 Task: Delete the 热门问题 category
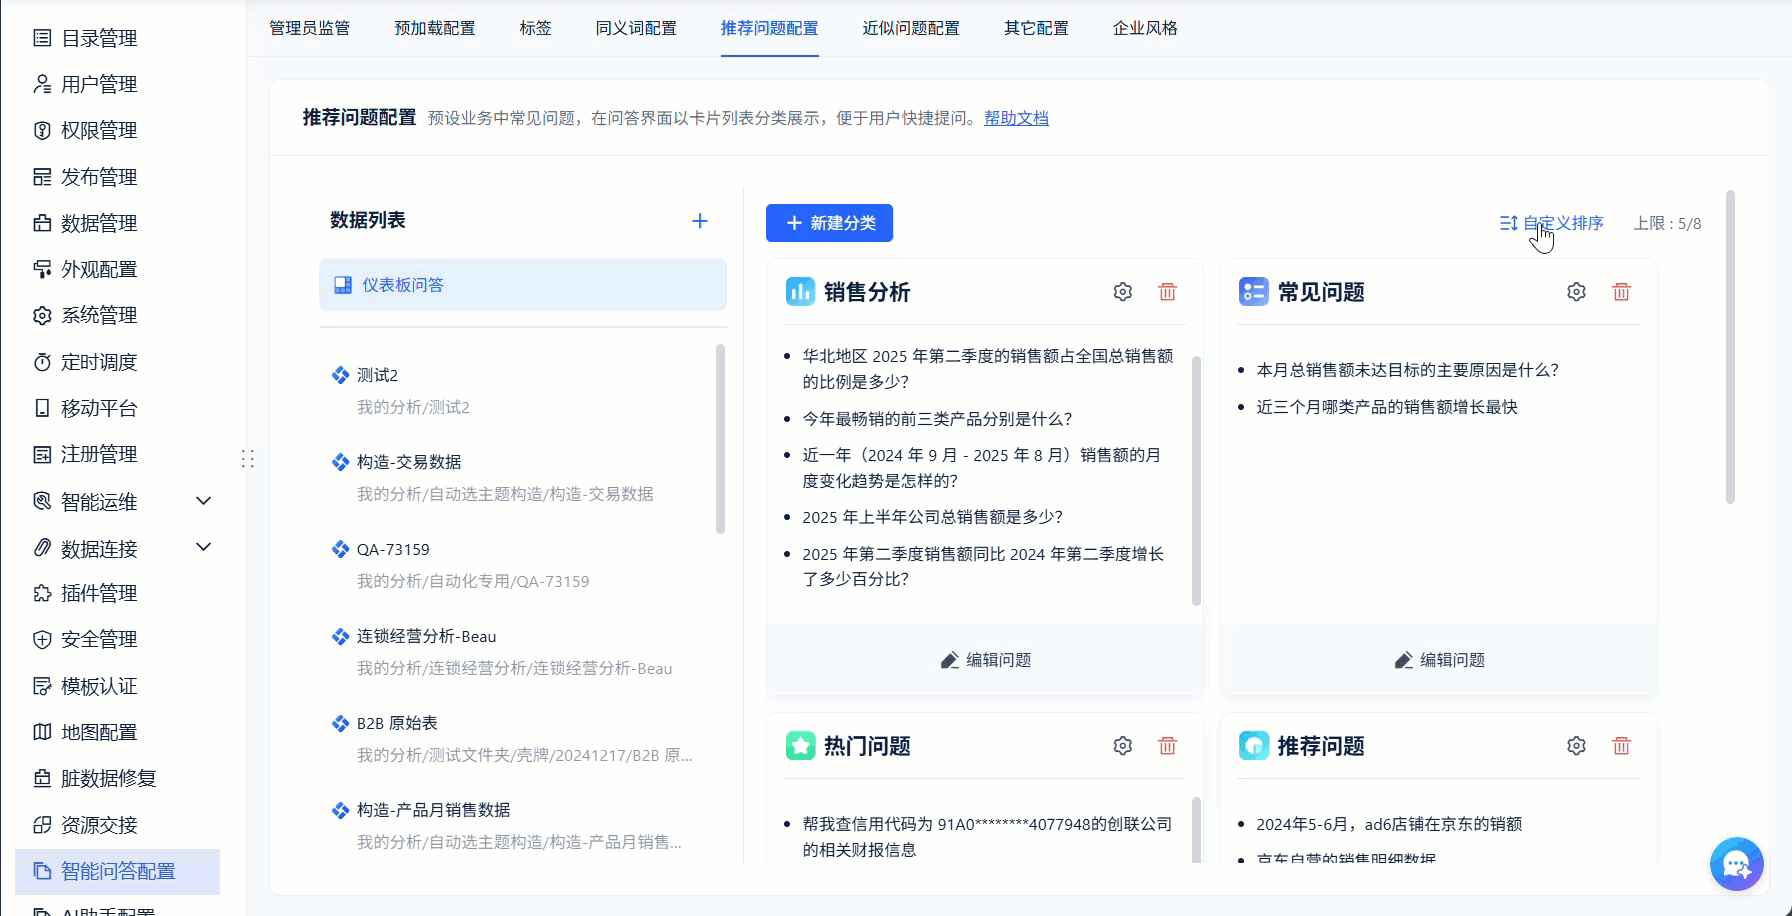(1167, 746)
